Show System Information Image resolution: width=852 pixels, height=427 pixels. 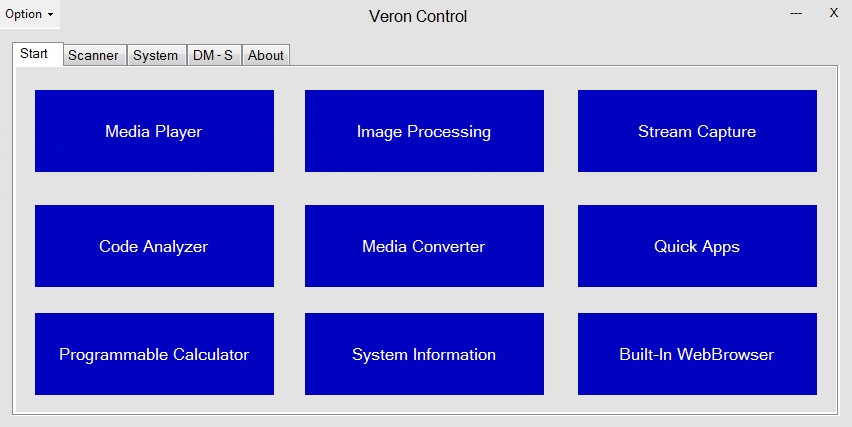[424, 354]
